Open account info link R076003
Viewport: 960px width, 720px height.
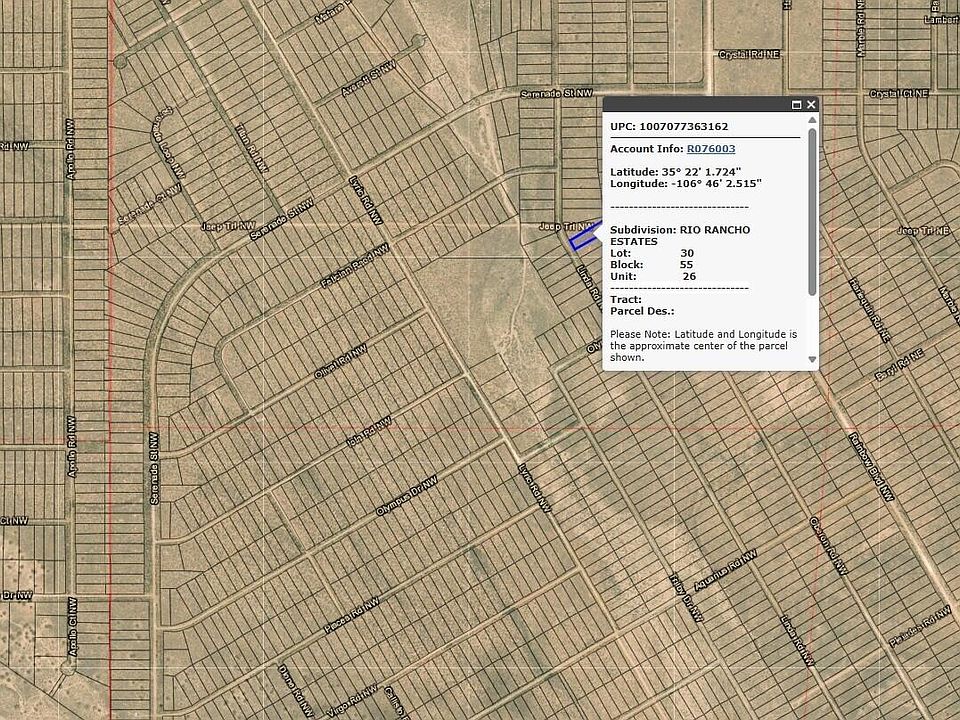(711, 149)
